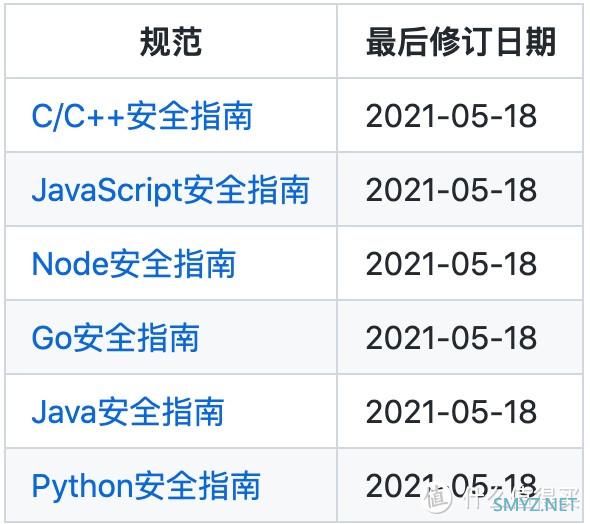Select the date in the JavaScript row

pyautogui.click(x=451, y=190)
